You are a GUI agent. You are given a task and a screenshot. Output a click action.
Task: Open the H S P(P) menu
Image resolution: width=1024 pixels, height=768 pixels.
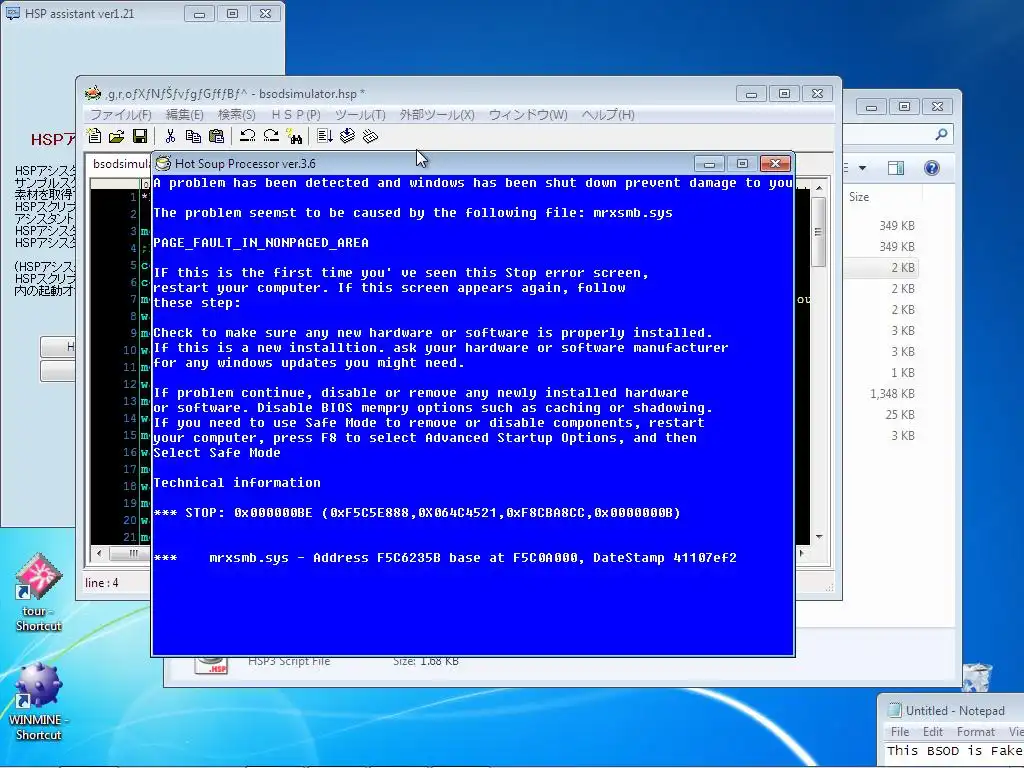tap(296, 115)
